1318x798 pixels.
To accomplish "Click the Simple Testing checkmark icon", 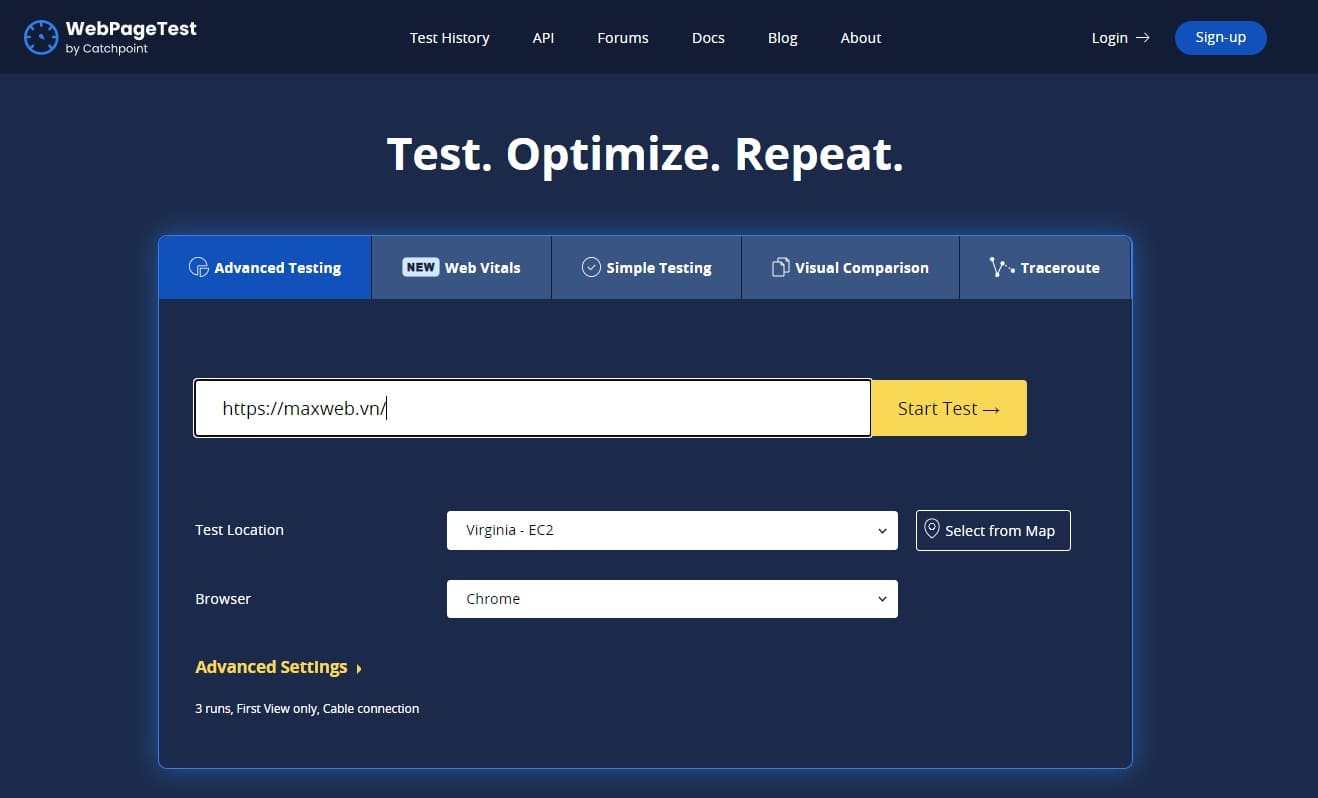I will click(x=591, y=267).
